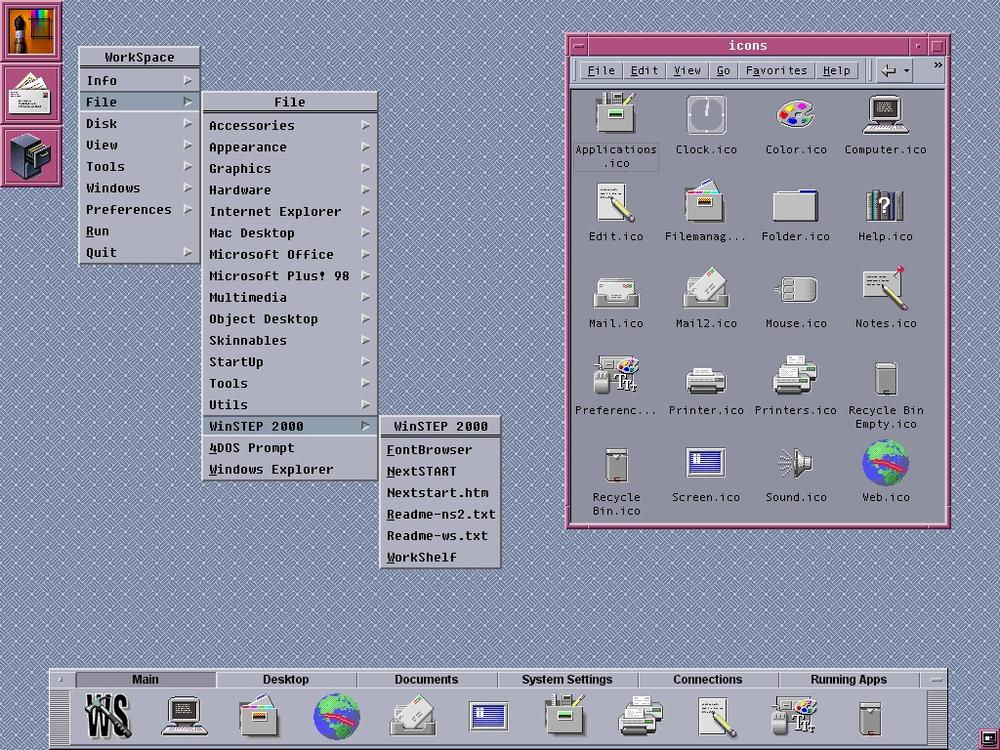Expand the Graphics submenu
The width and height of the screenshot is (1000, 750).
[x=290, y=169]
